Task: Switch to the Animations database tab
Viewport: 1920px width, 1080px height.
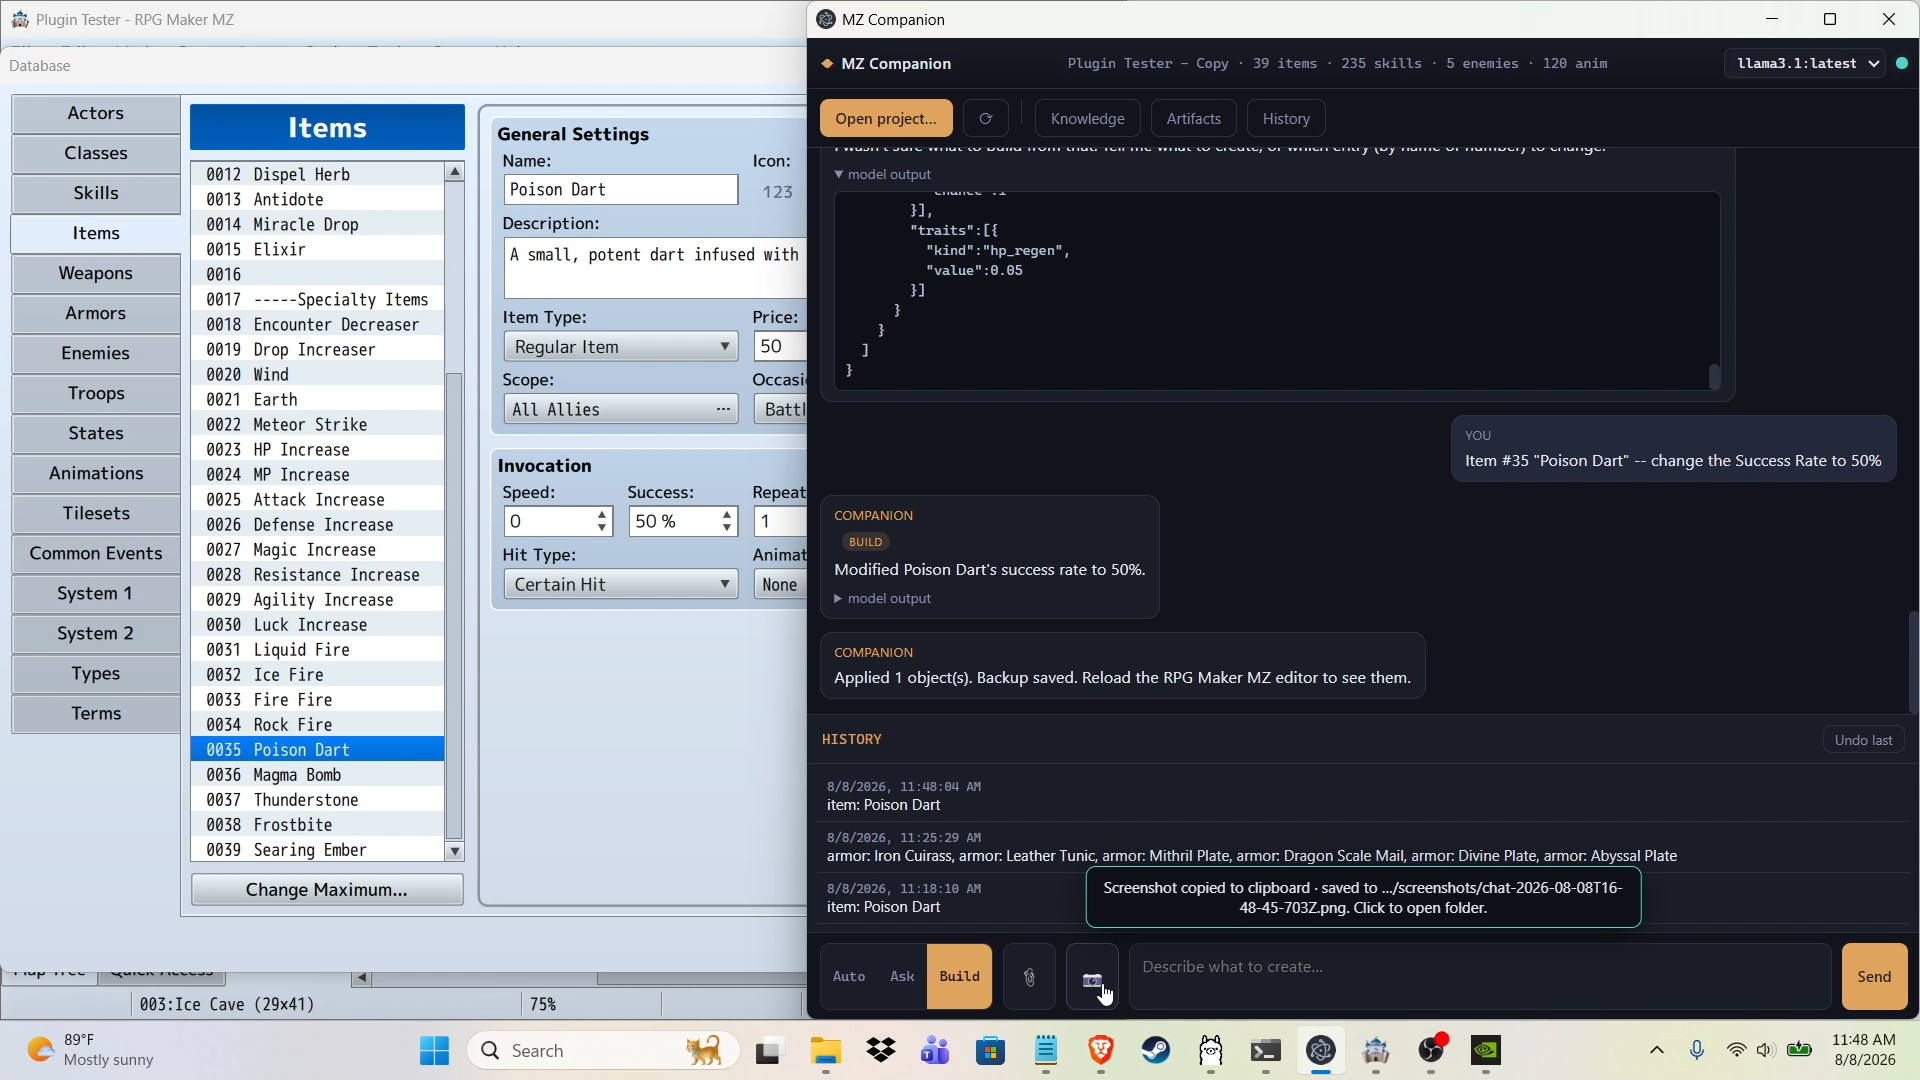Action: click(96, 473)
